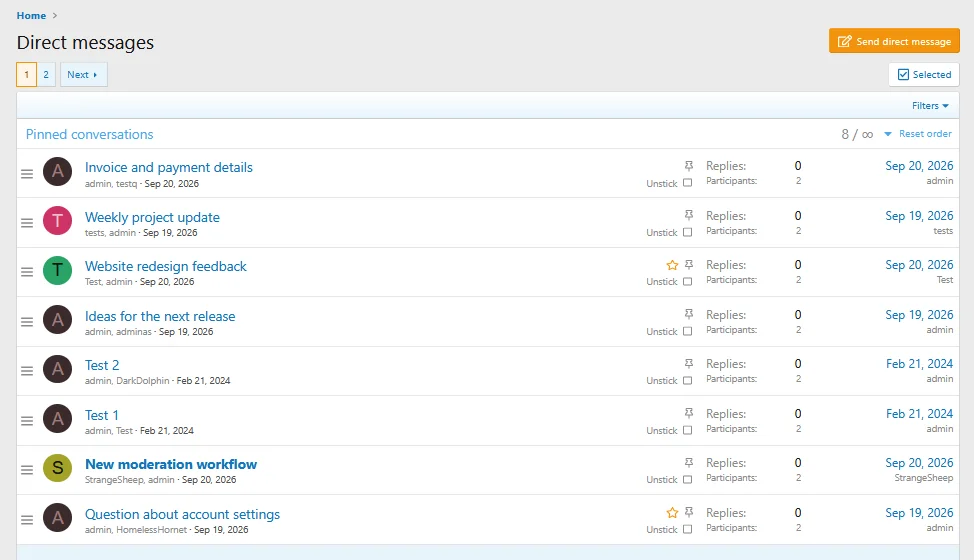
Task: Open the Filters dropdown
Action: tap(930, 106)
